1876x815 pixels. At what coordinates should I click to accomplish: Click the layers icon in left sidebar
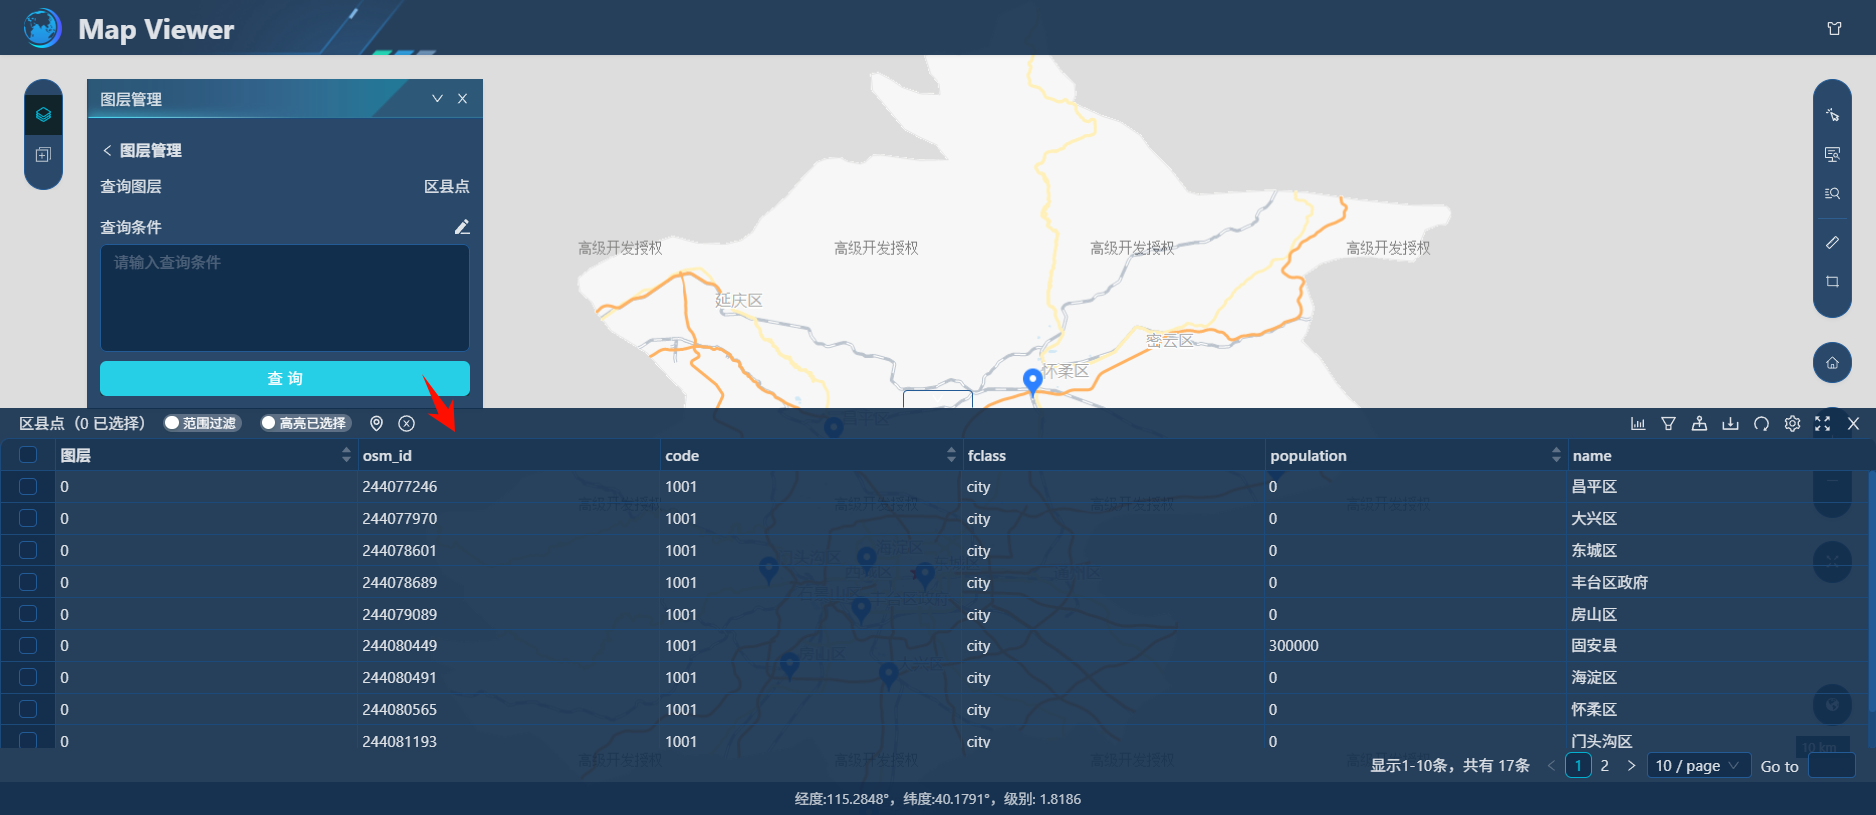coord(43,115)
